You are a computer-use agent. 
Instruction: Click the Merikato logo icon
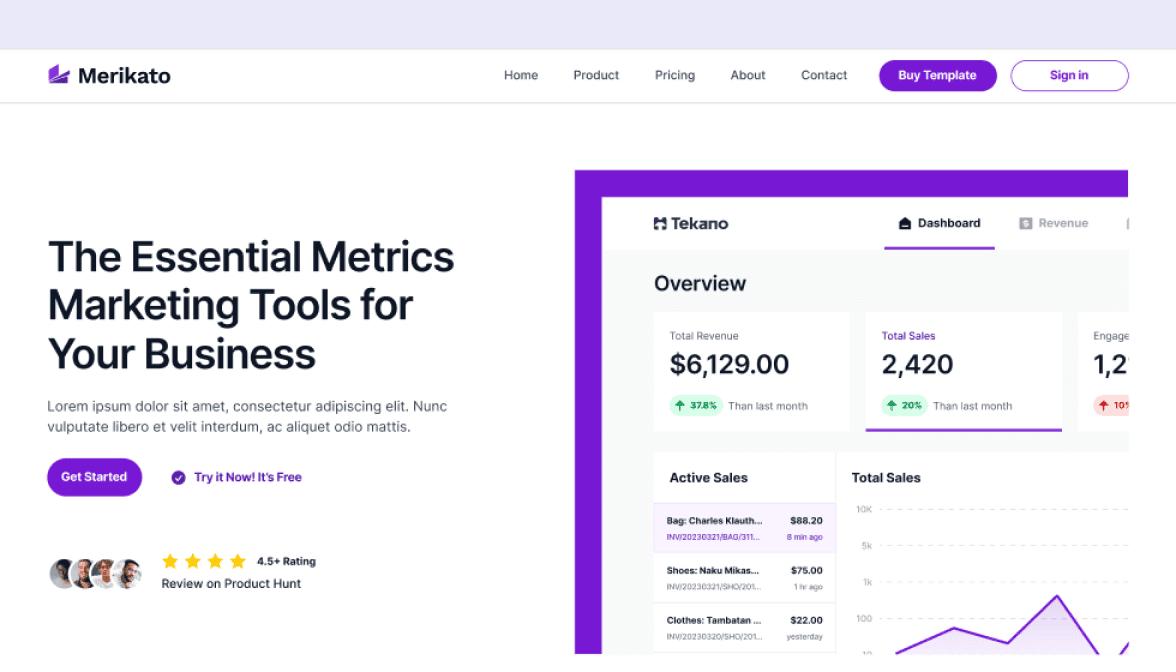[x=58, y=73]
